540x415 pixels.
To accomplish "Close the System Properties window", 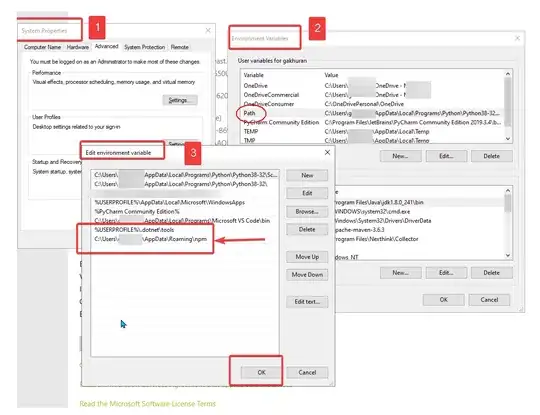I will pyautogui.click(x=208, y=31).
